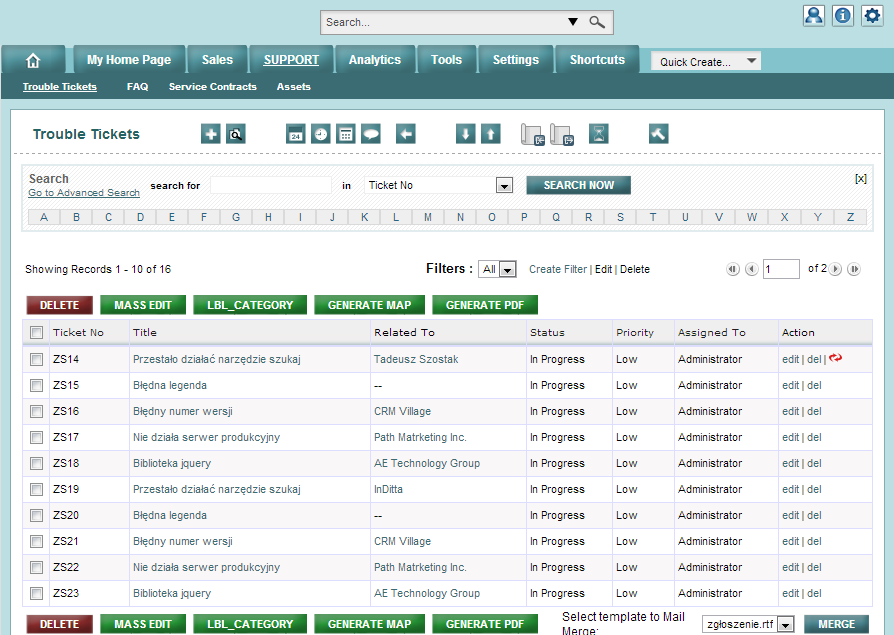The height and width of the screenshot is (635, 894).
Task: Expand the global search dropdown arrow
Action: [573, 22]
